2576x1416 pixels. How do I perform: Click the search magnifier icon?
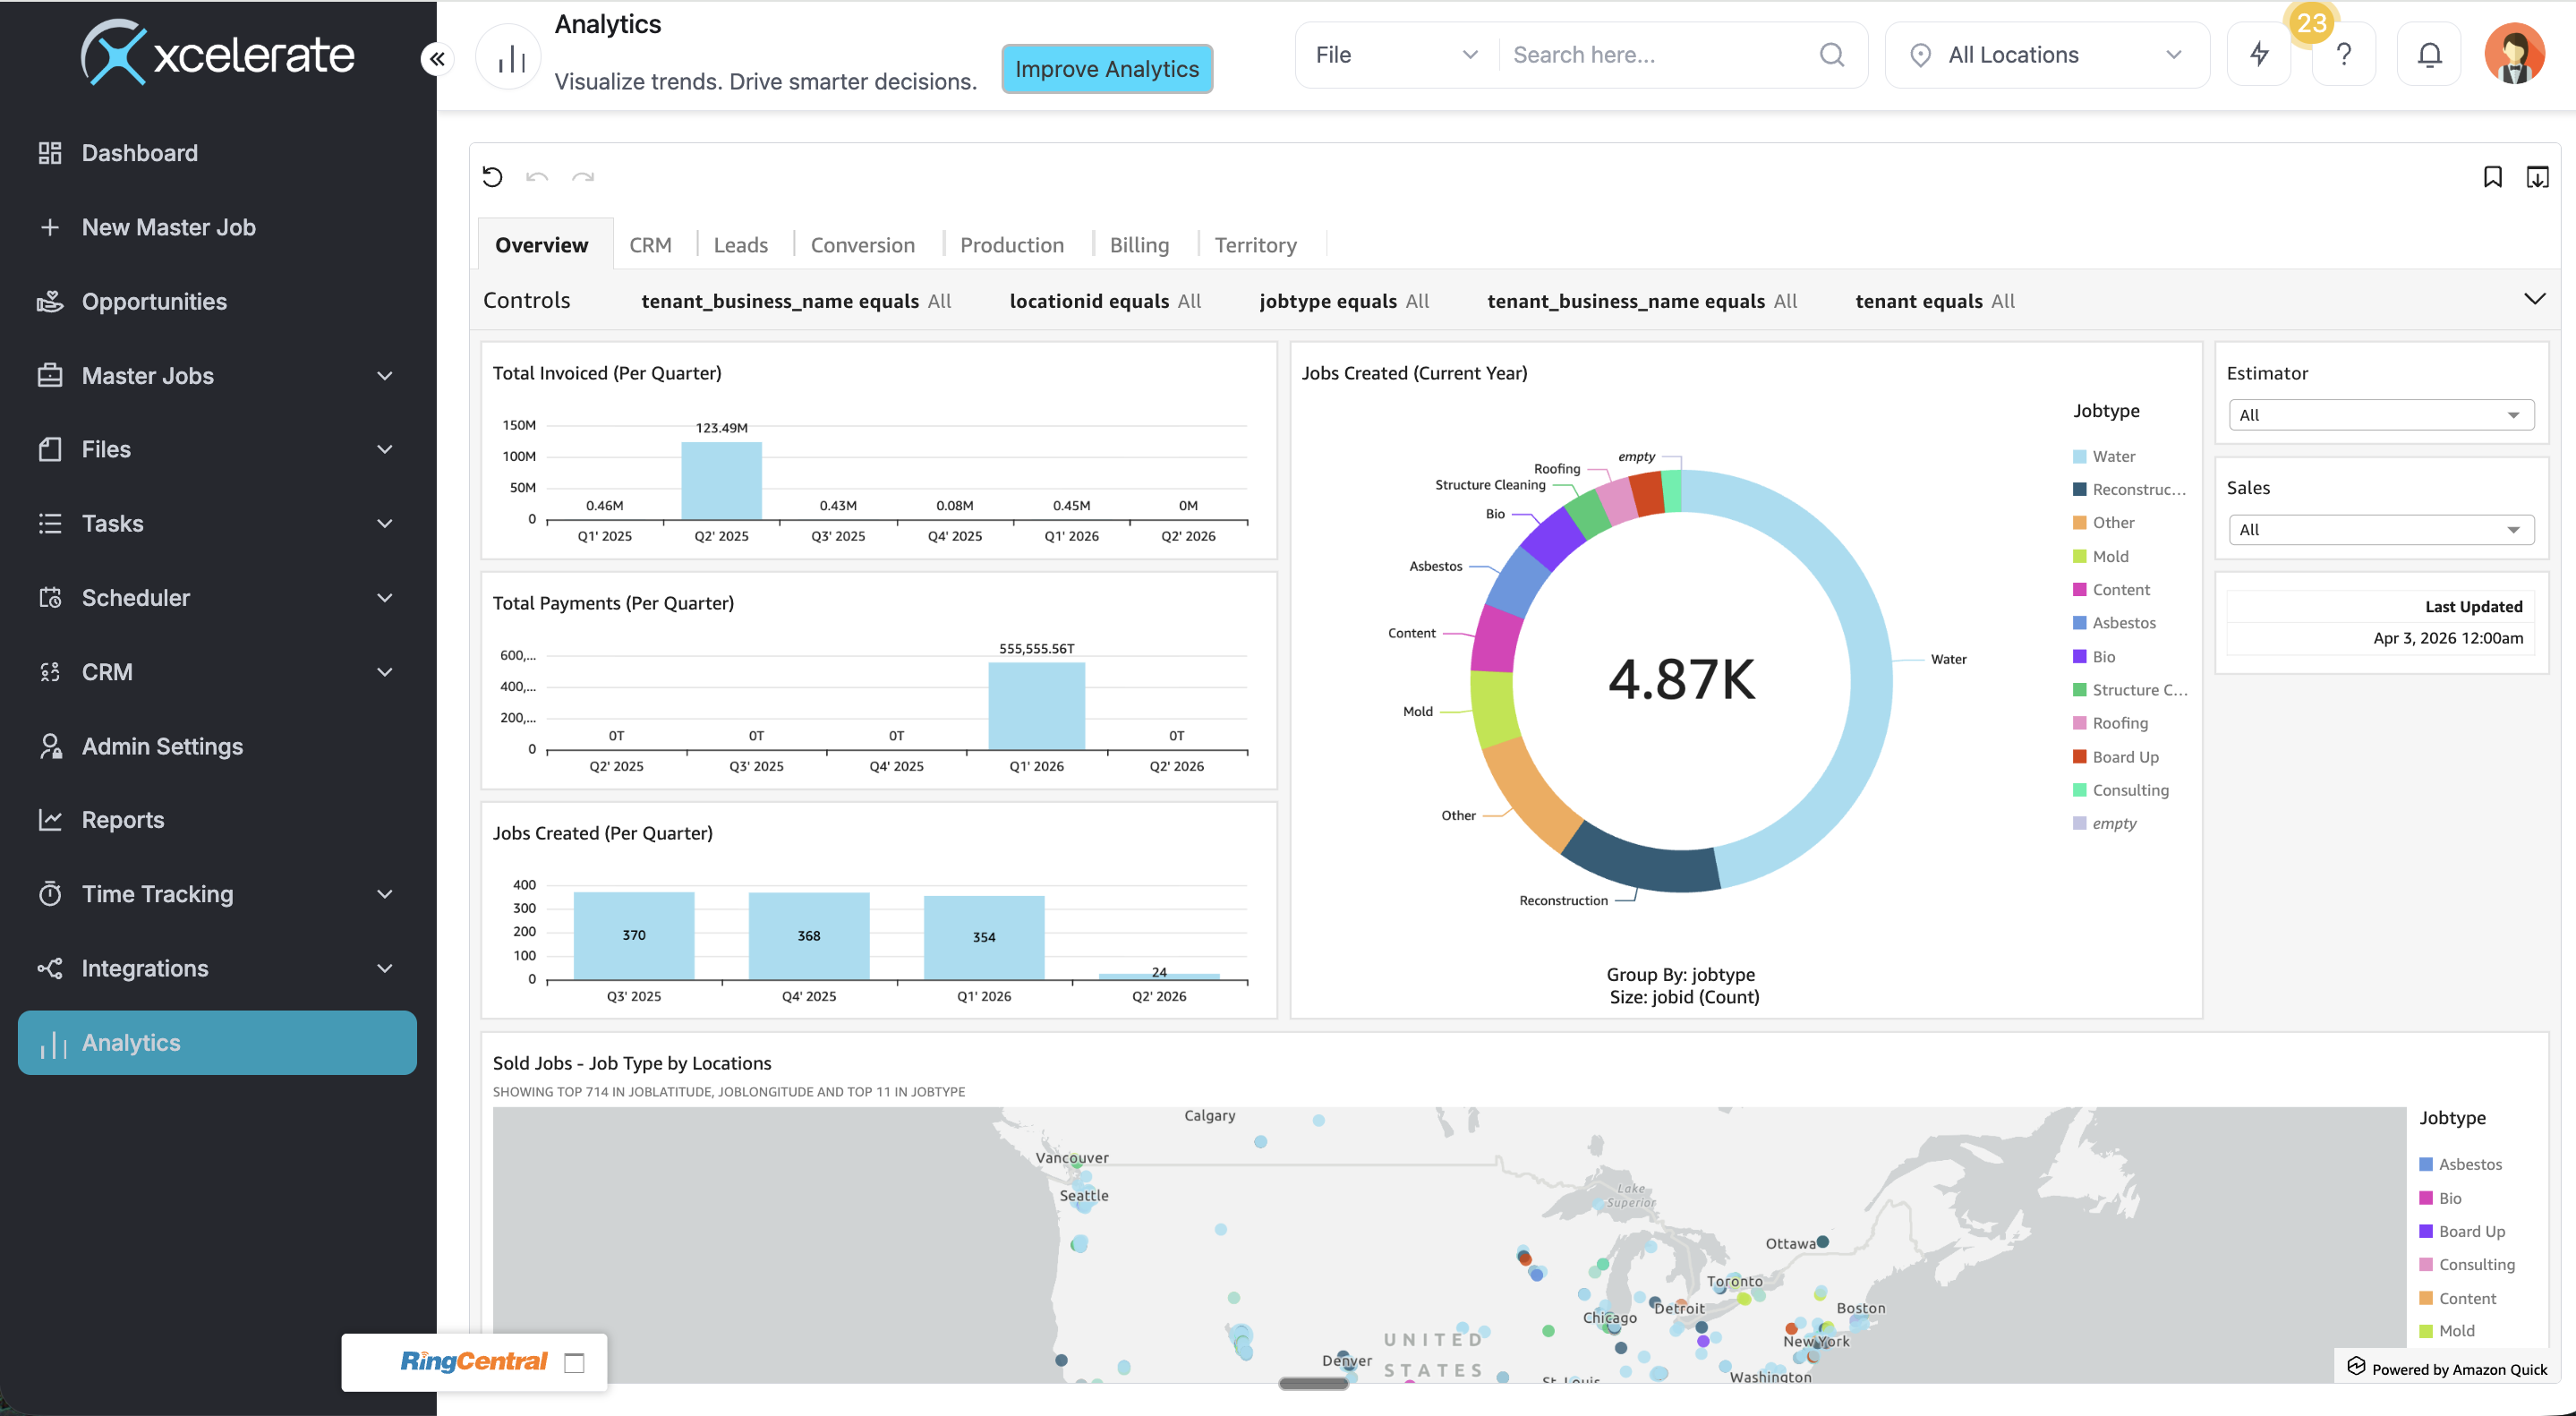[x=1831, y=54]
